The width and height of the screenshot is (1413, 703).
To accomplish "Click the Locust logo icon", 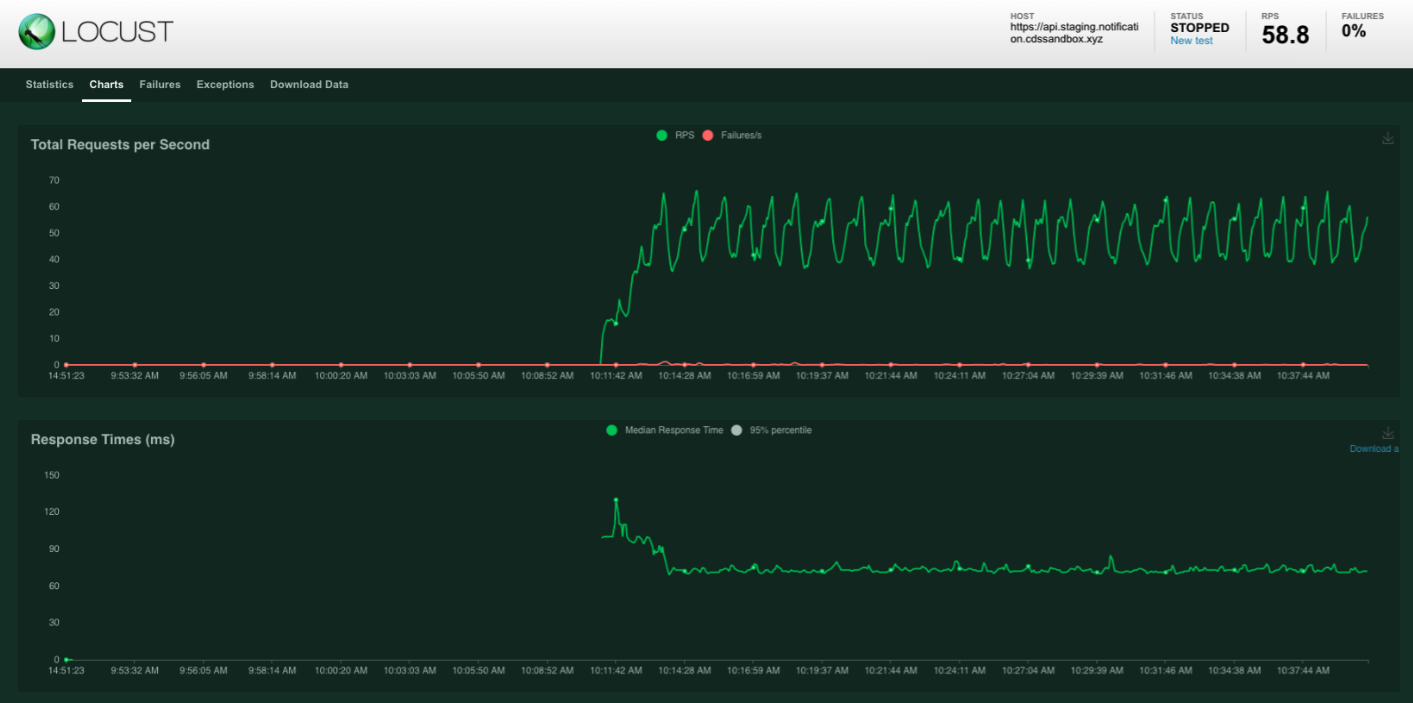I will [37, 32].
